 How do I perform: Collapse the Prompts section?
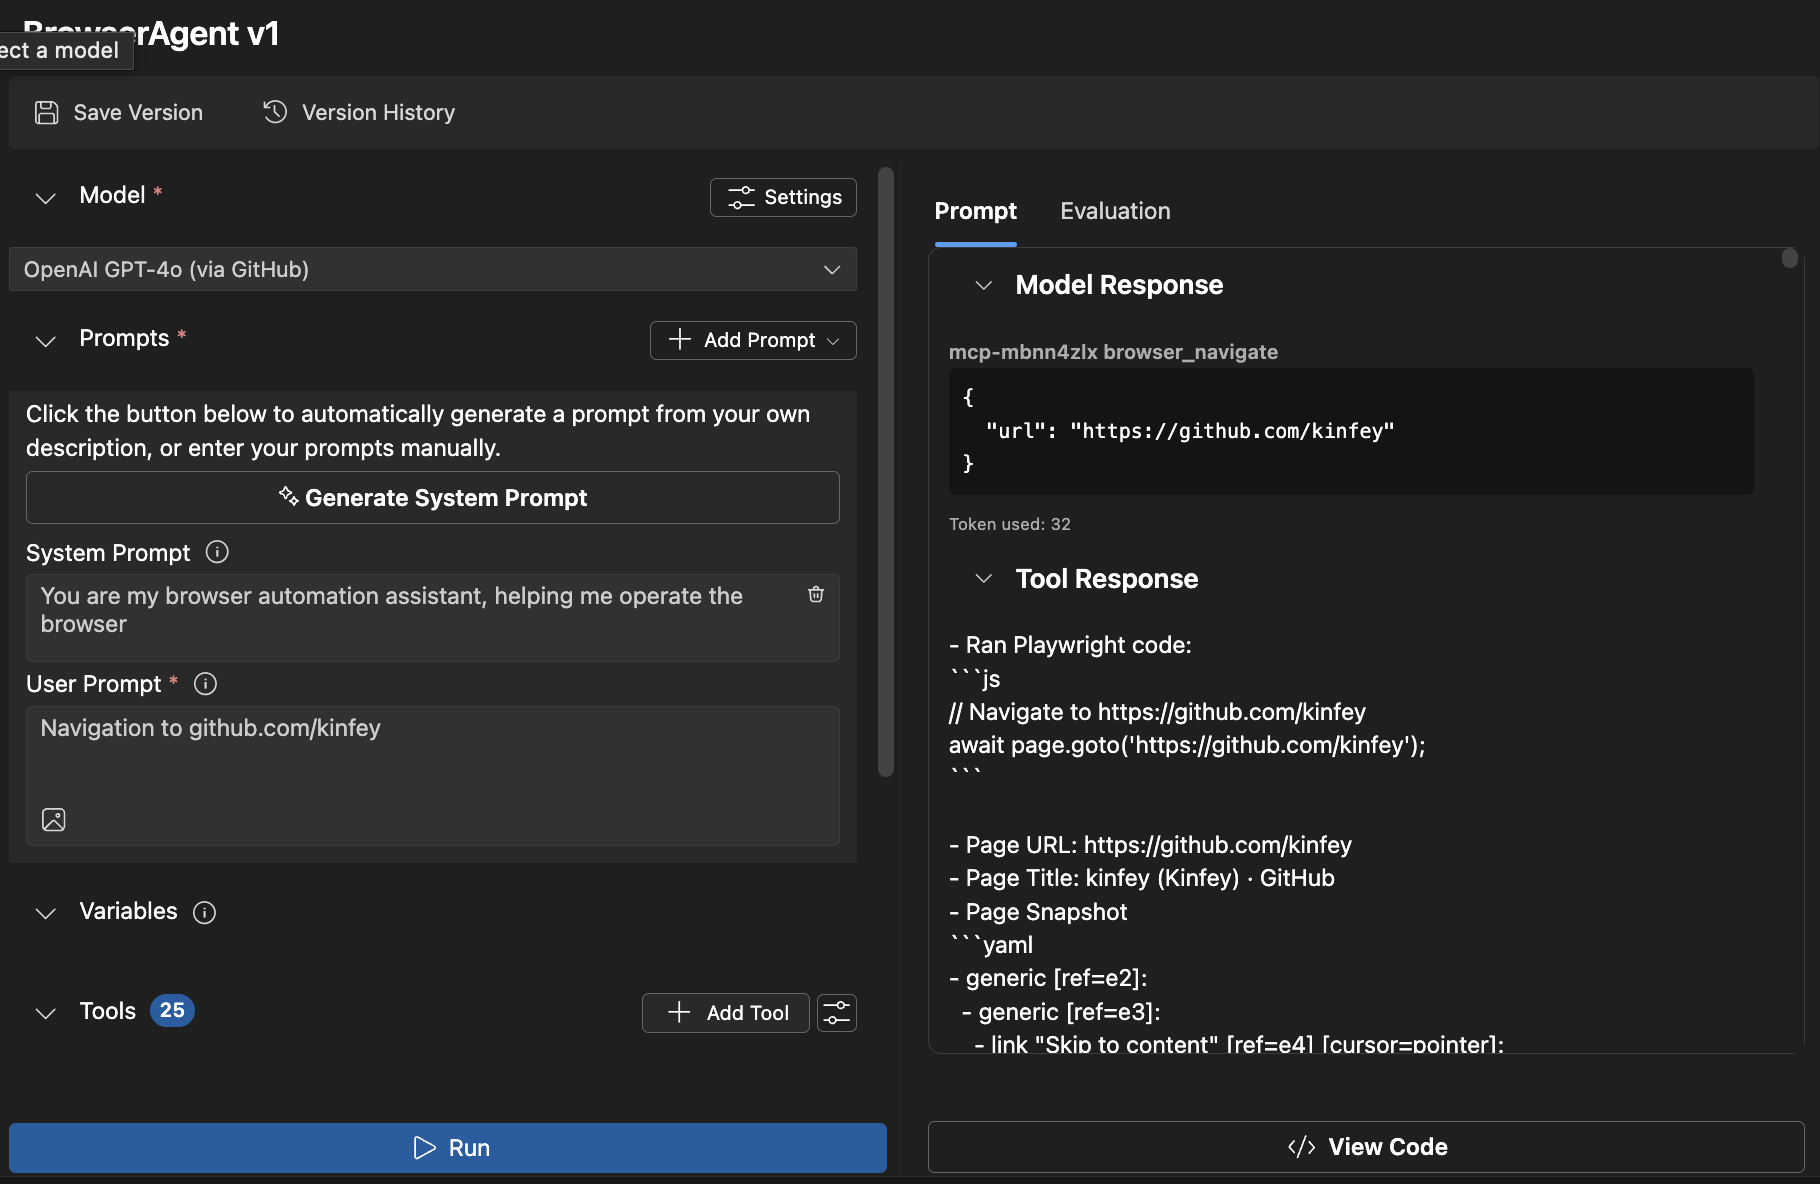45,340
